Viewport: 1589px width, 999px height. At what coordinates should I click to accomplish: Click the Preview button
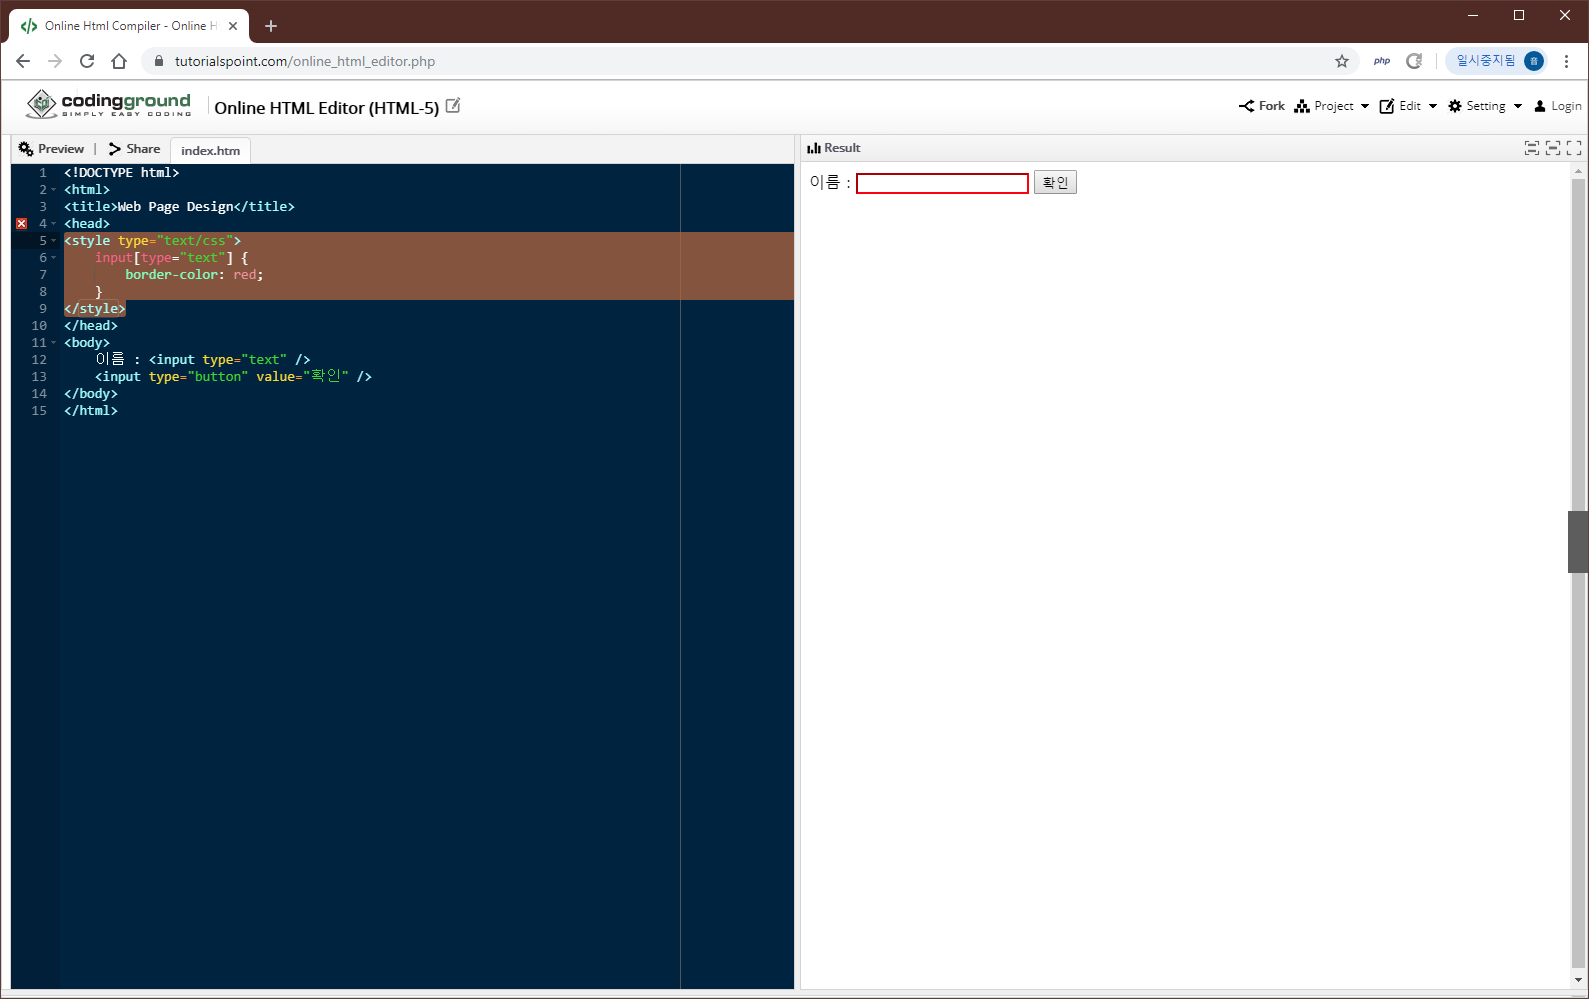click(51, 149)
